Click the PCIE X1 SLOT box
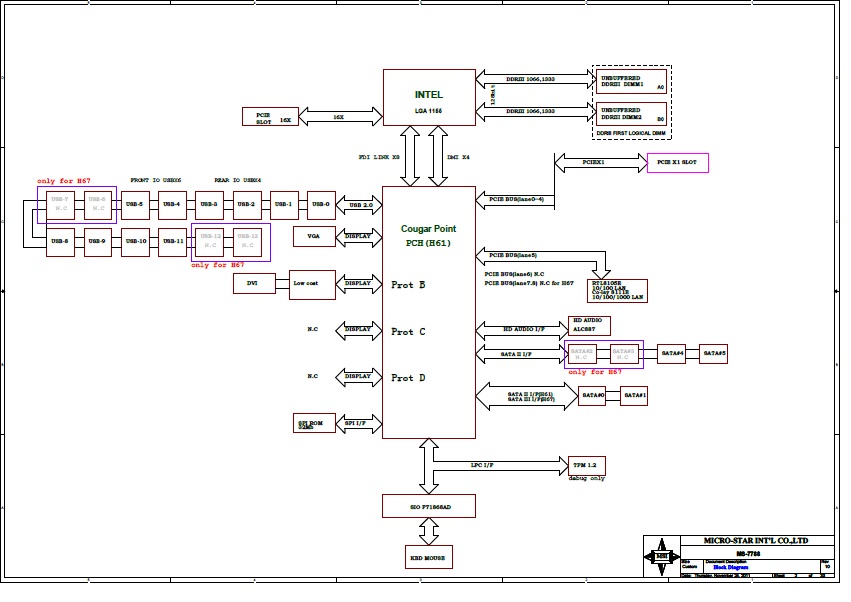Screen dimensions: 851x602 pyautogui.click(x=678, y=162)
